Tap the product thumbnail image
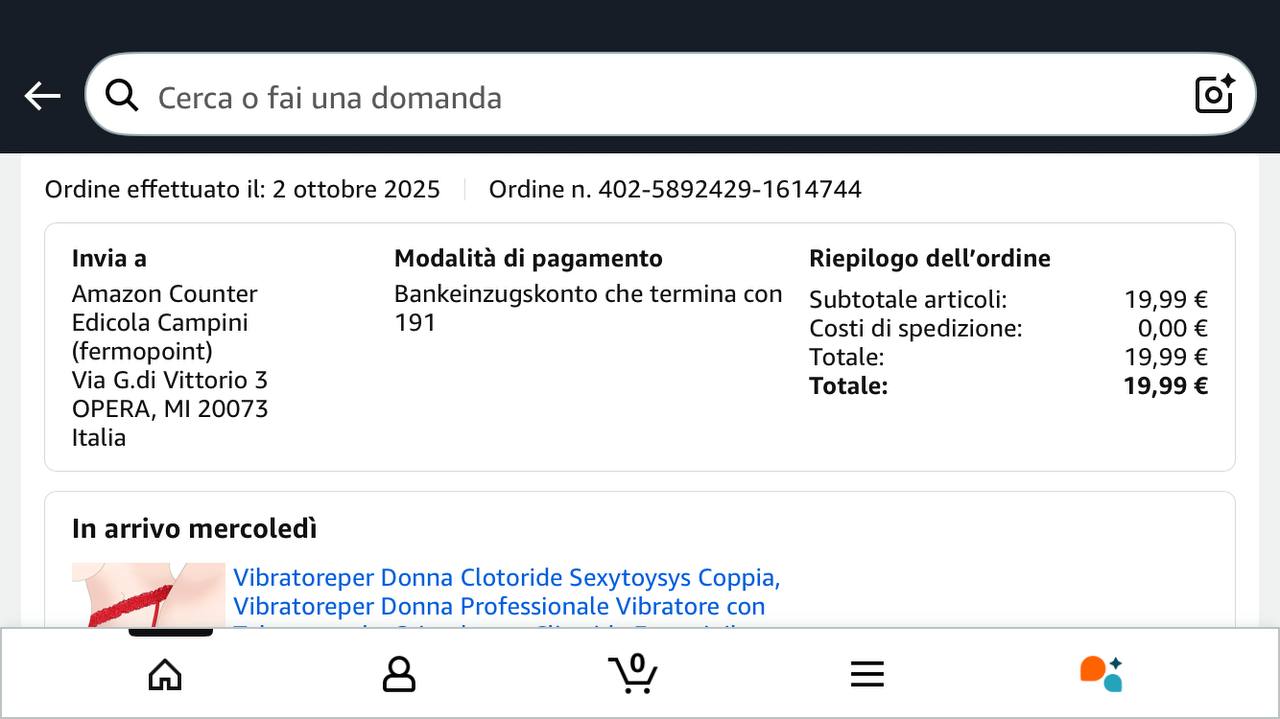This screenshot has width=1280, height=719. coord(148,595)
